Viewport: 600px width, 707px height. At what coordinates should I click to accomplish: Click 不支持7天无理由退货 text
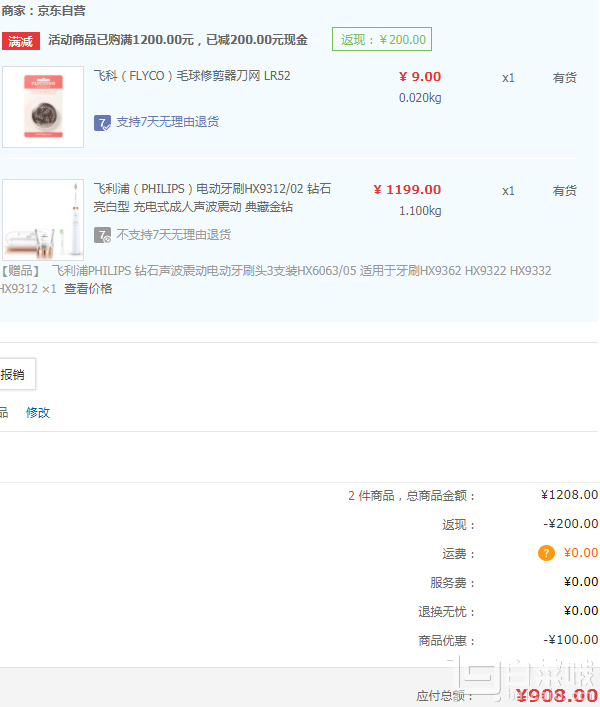174,234
